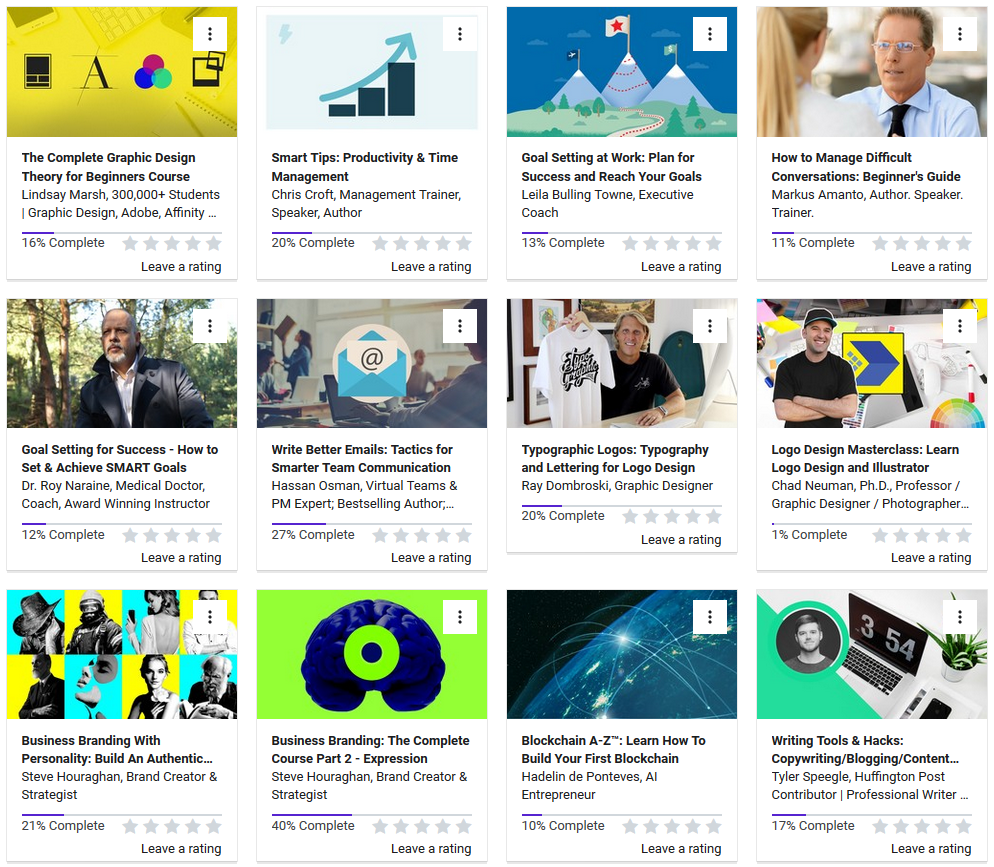The image size is (994, 867).
Task: Click Leave a rating under Graphic Design Theory
Action: tap(181, 267)
